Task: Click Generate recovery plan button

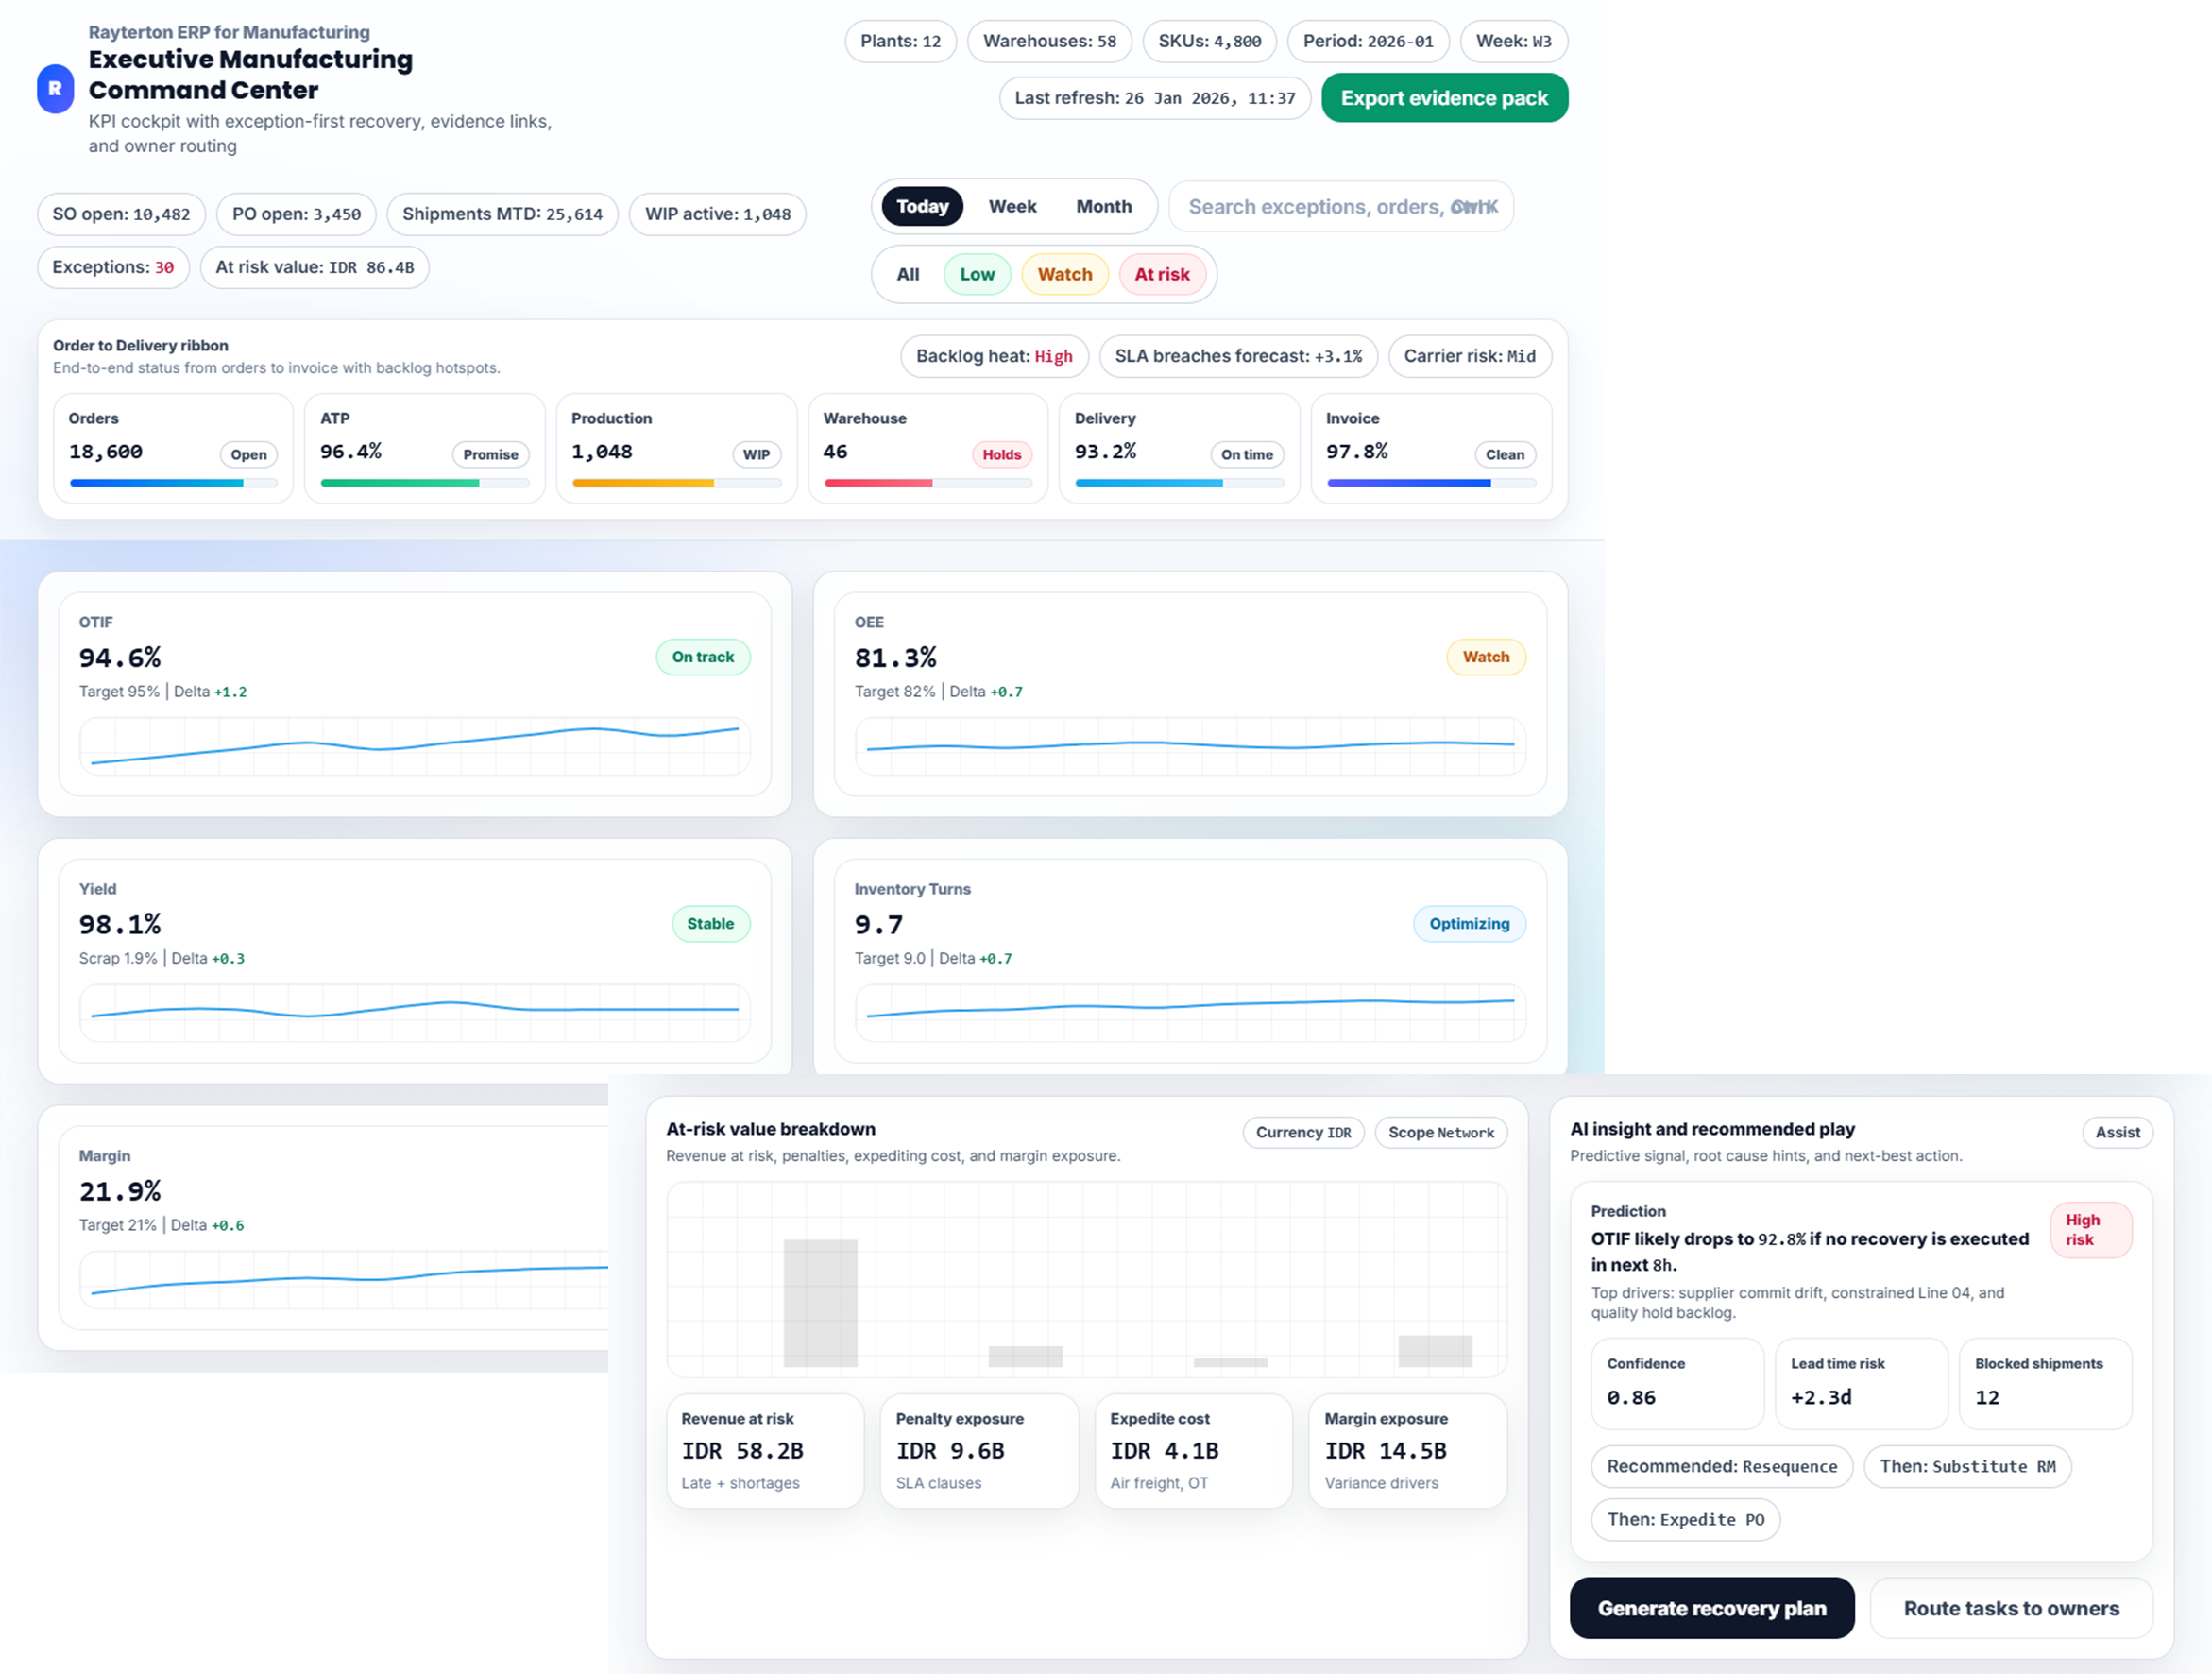Action: tap(1711, 1608)
